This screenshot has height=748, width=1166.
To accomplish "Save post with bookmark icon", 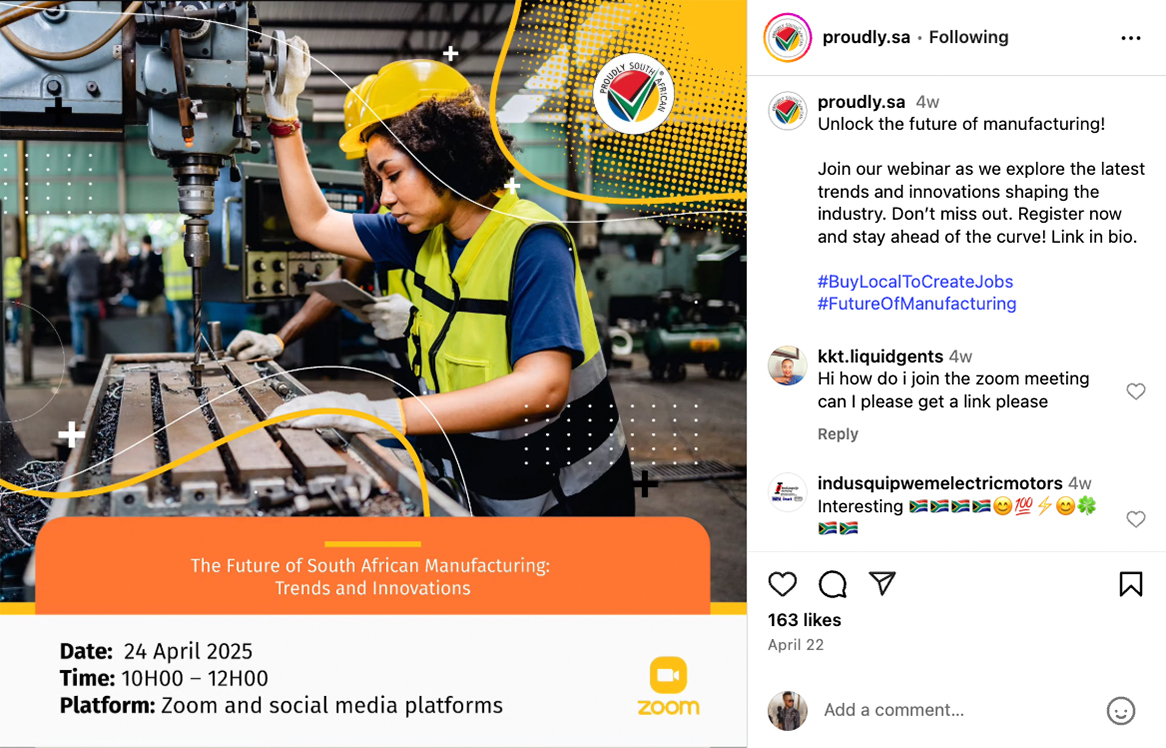I will tap(1130, 584).
